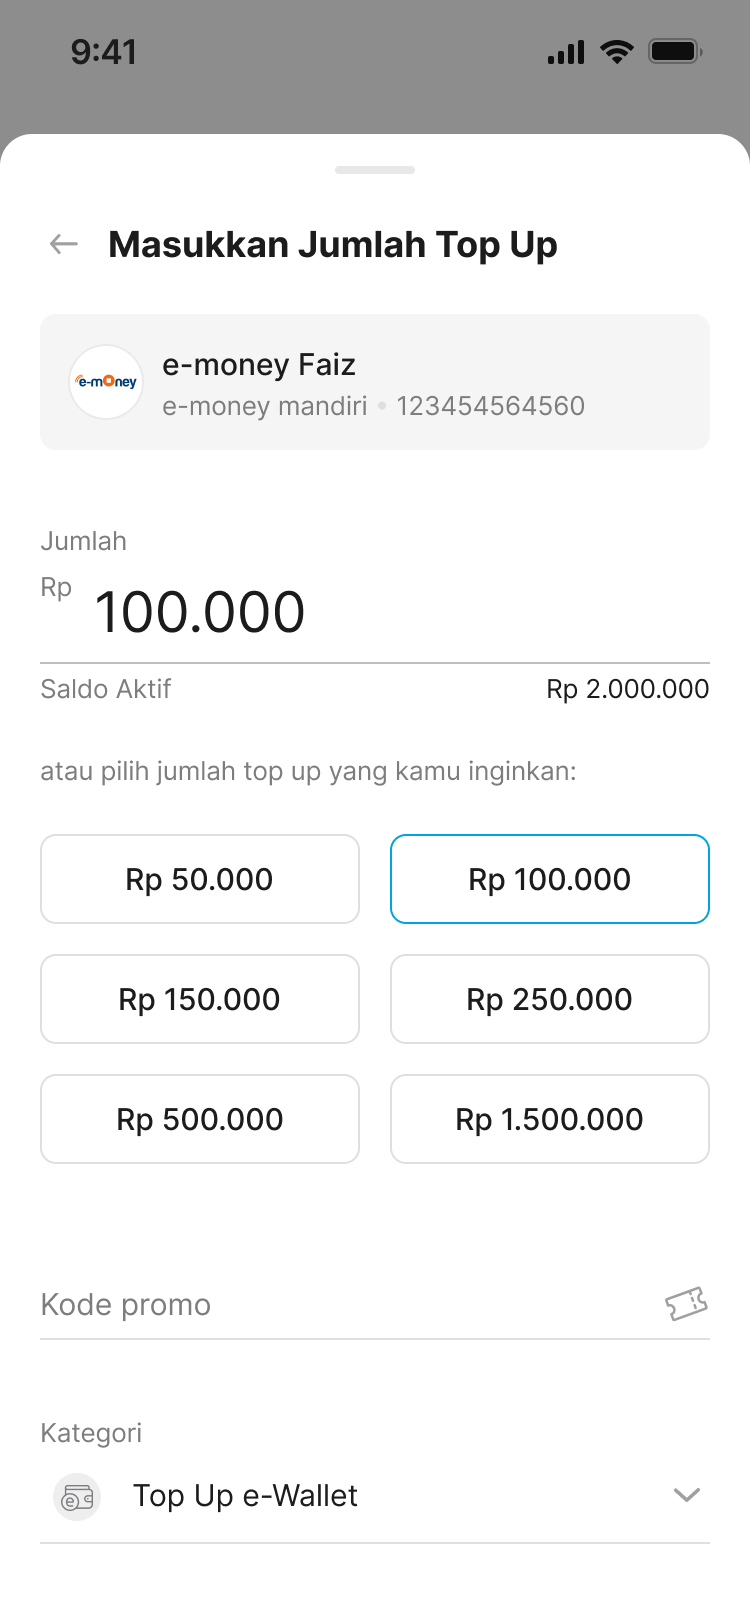This screenshot has height=1624, width=750.
Task: Pick the Rp 1.500.000 top up amount
Action: [550, 1119]
